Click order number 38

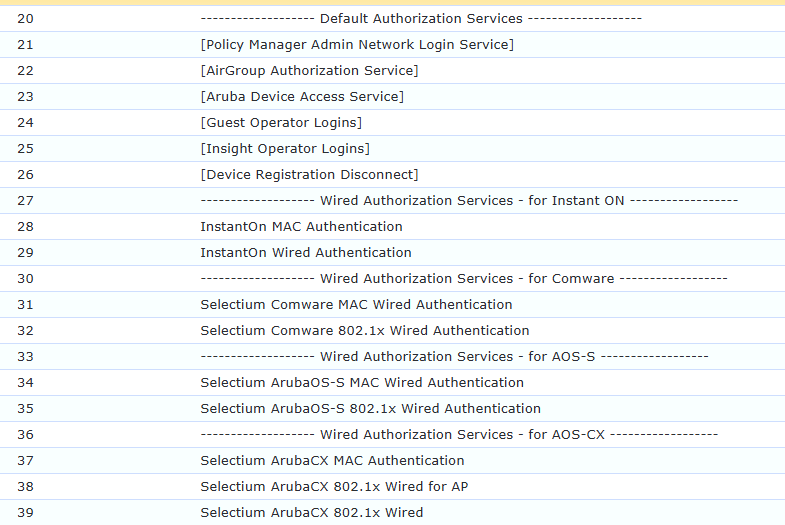pos(25,487)
